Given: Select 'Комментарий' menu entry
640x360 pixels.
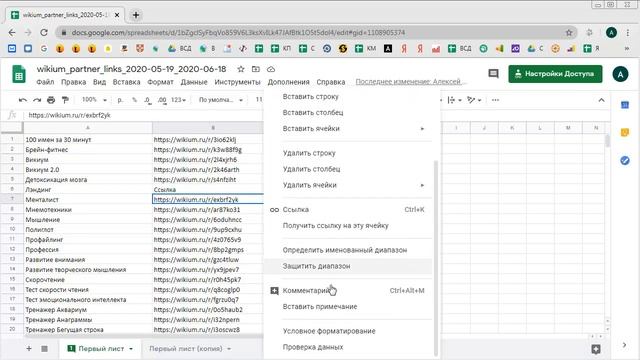Looking at the screenshot, I should (348, 291).
